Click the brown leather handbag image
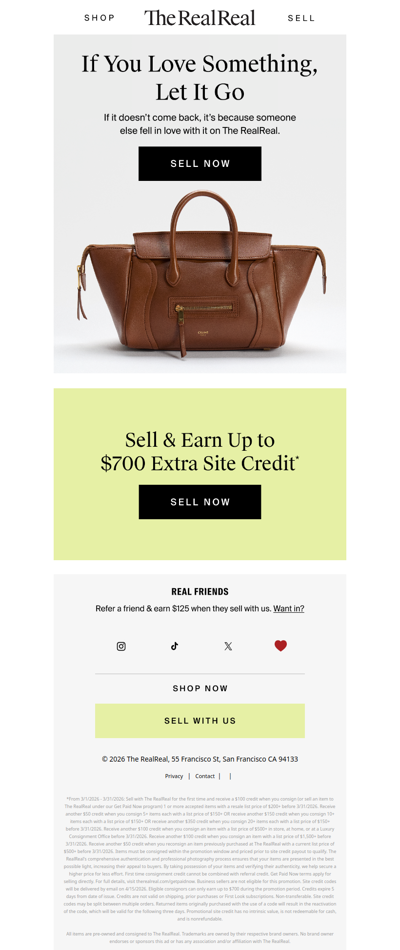The image size is (400, 950). (200, 274)
